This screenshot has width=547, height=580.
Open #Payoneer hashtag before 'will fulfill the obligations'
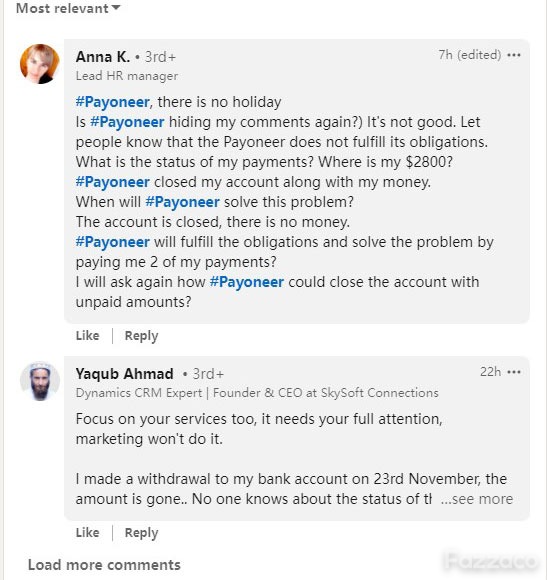[x=113, y=242]
